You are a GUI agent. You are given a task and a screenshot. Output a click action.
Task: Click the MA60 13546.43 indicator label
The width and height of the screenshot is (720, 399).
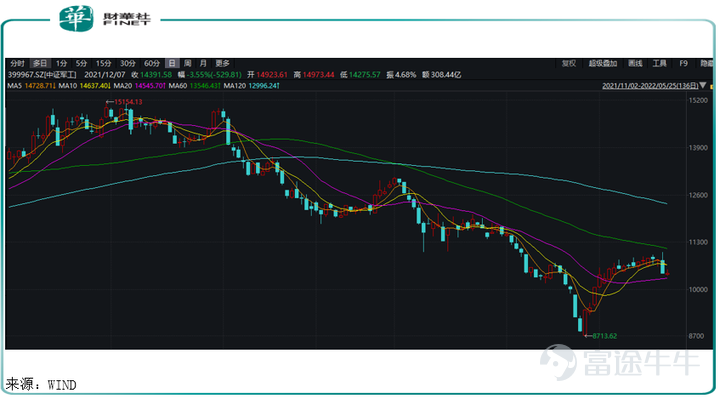click(x=195, y=86)
